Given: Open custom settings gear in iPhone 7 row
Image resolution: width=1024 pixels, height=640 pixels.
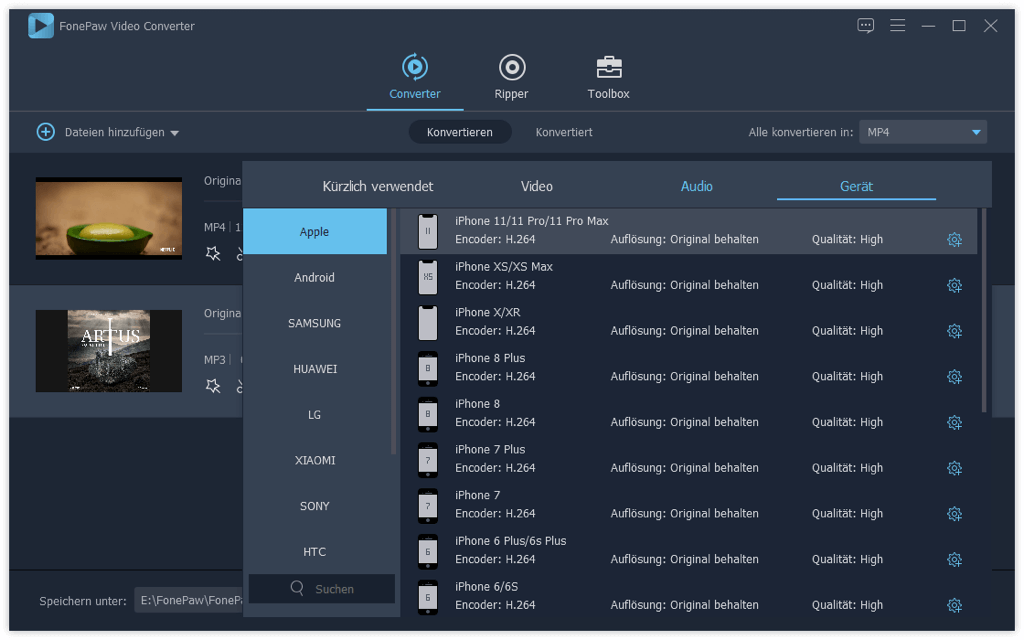Looking at the screenshot, I should tap(954, 514).
